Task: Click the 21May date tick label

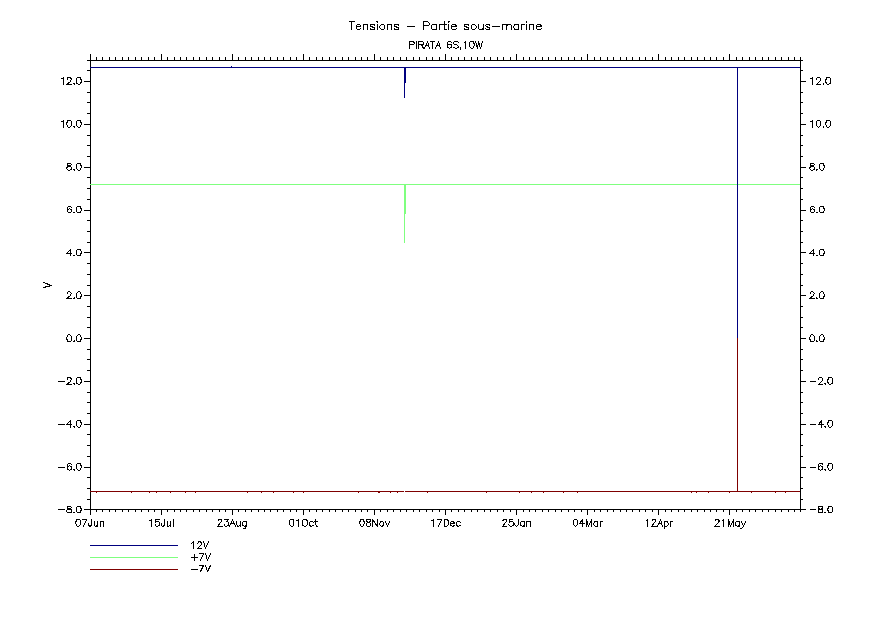Action: coord(729,523)
